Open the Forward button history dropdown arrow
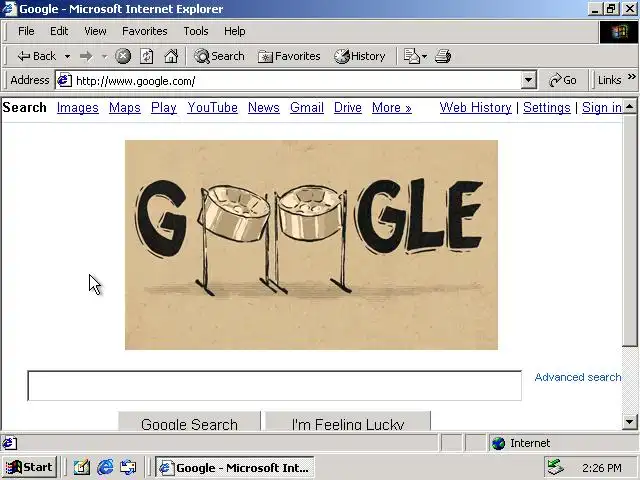The width and height of the screenshot is (640, 480). pos(104,56)
